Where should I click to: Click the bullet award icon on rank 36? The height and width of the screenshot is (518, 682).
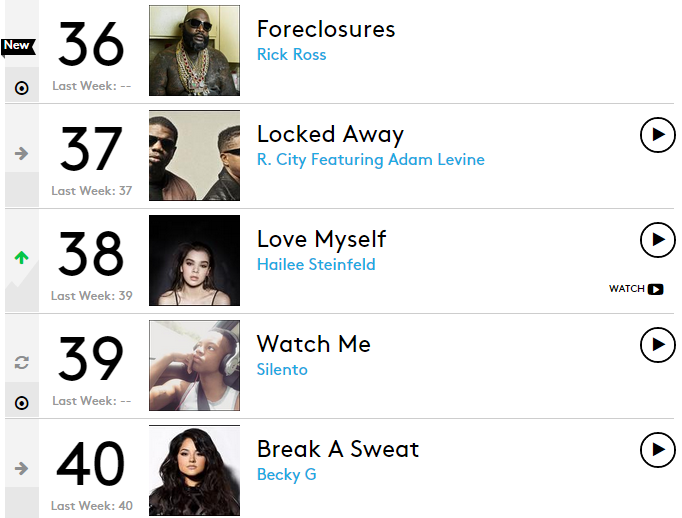pyautogui.click(x=22, y=88)
